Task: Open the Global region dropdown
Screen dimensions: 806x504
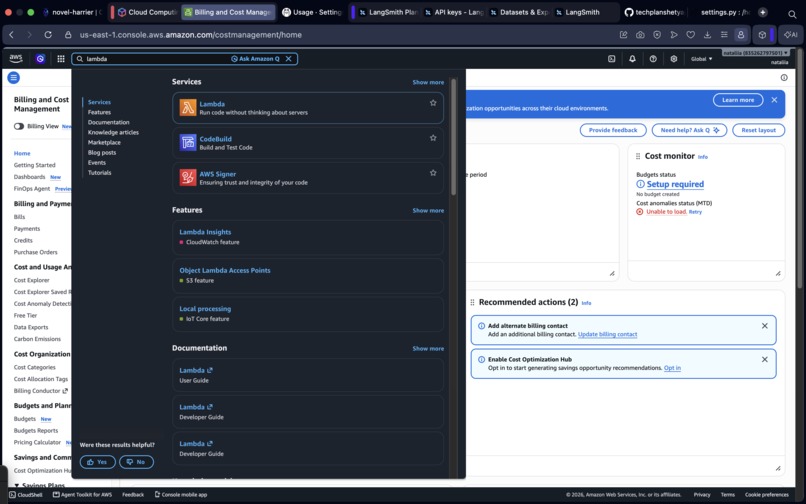Action: click(x=701, y=59)
